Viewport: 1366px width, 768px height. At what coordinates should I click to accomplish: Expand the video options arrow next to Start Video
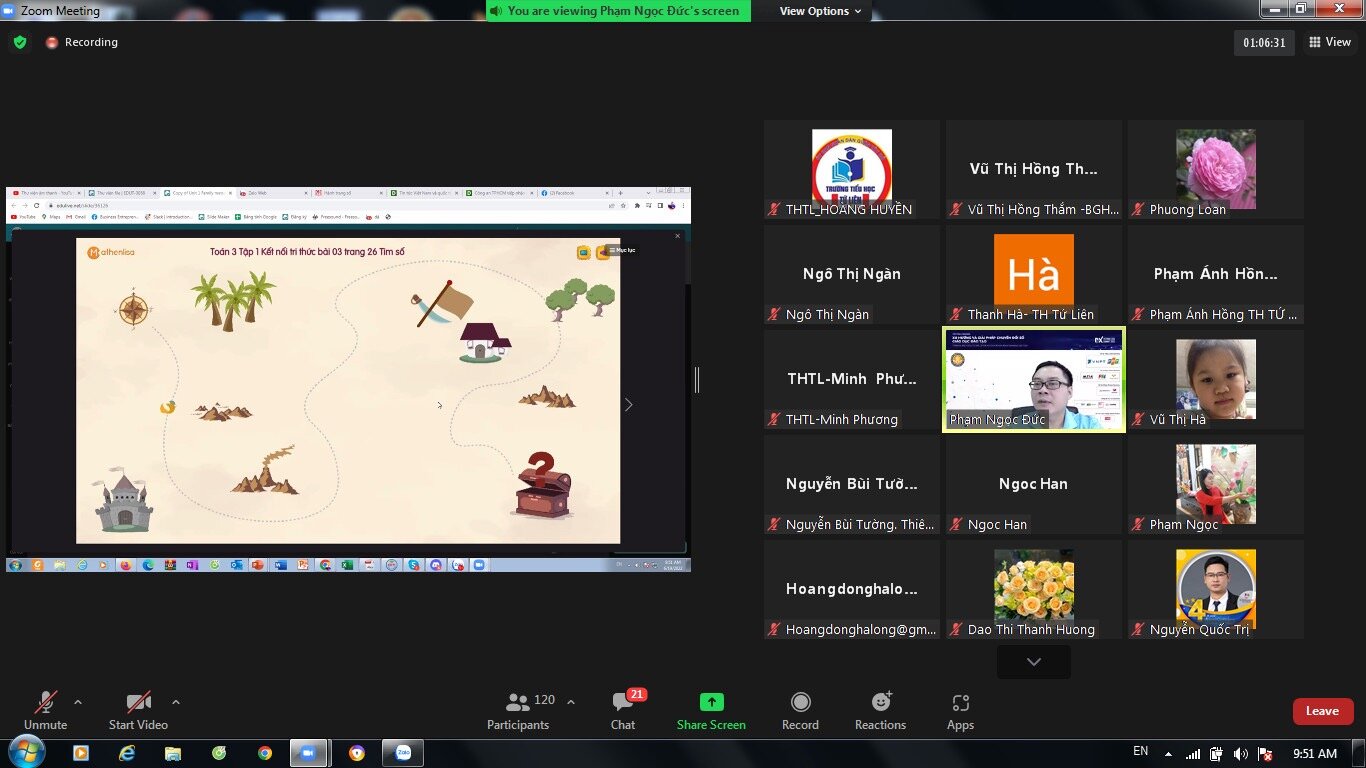tap(175, 702)
